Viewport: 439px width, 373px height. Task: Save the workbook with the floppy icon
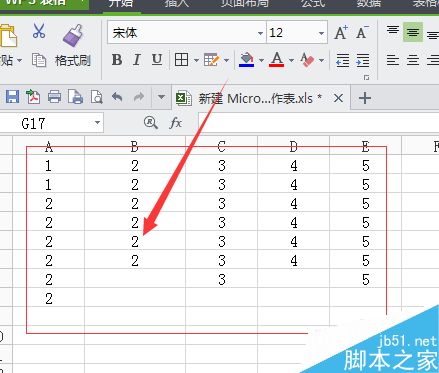(x=12, y=97)
